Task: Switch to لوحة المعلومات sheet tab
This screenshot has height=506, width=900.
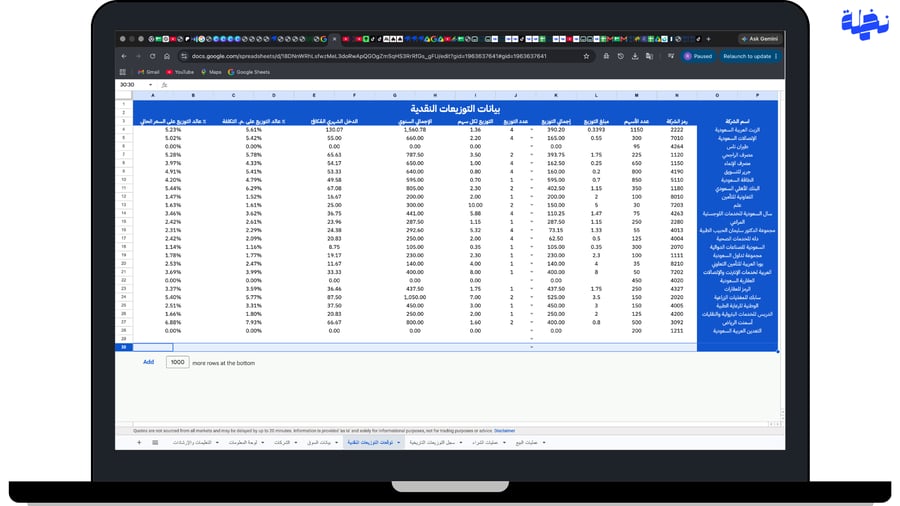Action: tap(243, 442)
